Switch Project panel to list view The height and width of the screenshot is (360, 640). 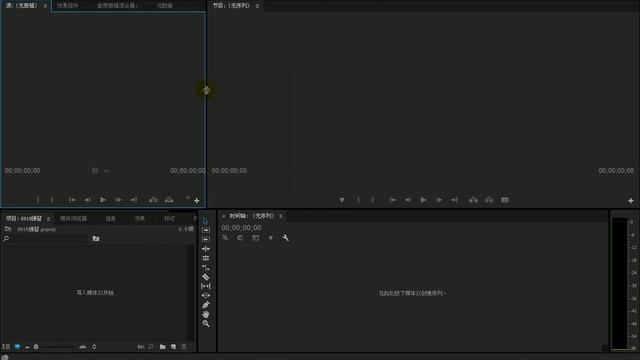[x=6, y=347]
